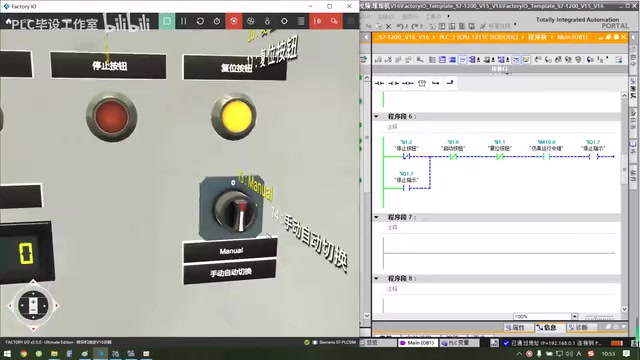640x360 pixels.
Task: Undo the last action in TIA Portal
Action: pyautogui.click(x=400, y=26)
